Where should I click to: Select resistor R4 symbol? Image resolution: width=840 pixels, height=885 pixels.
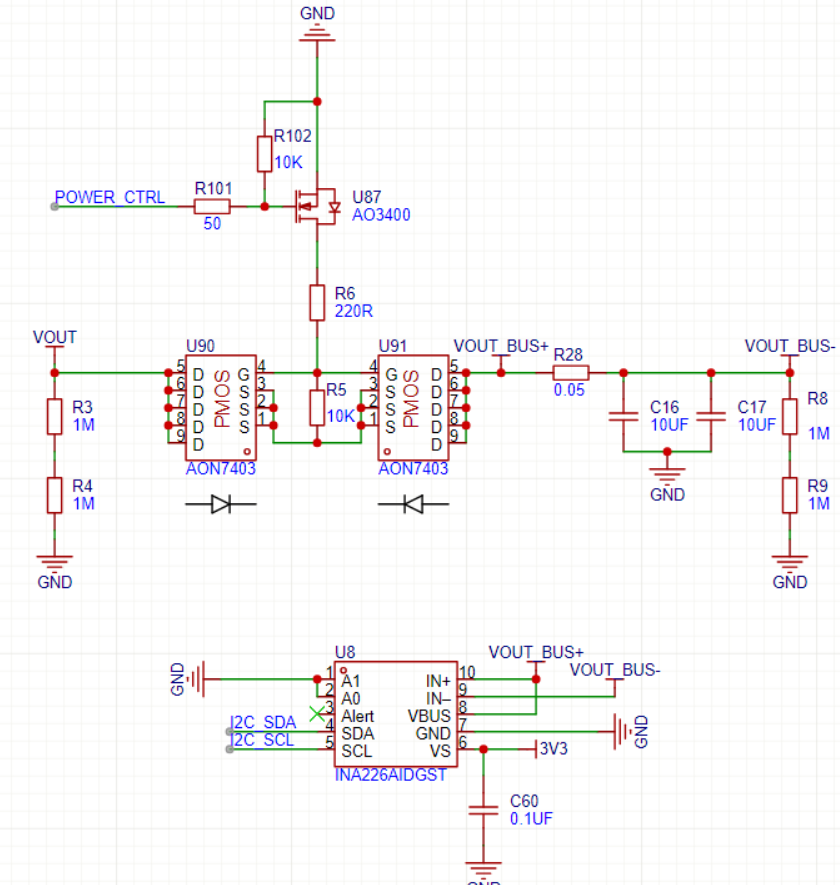tap(54, 495)
